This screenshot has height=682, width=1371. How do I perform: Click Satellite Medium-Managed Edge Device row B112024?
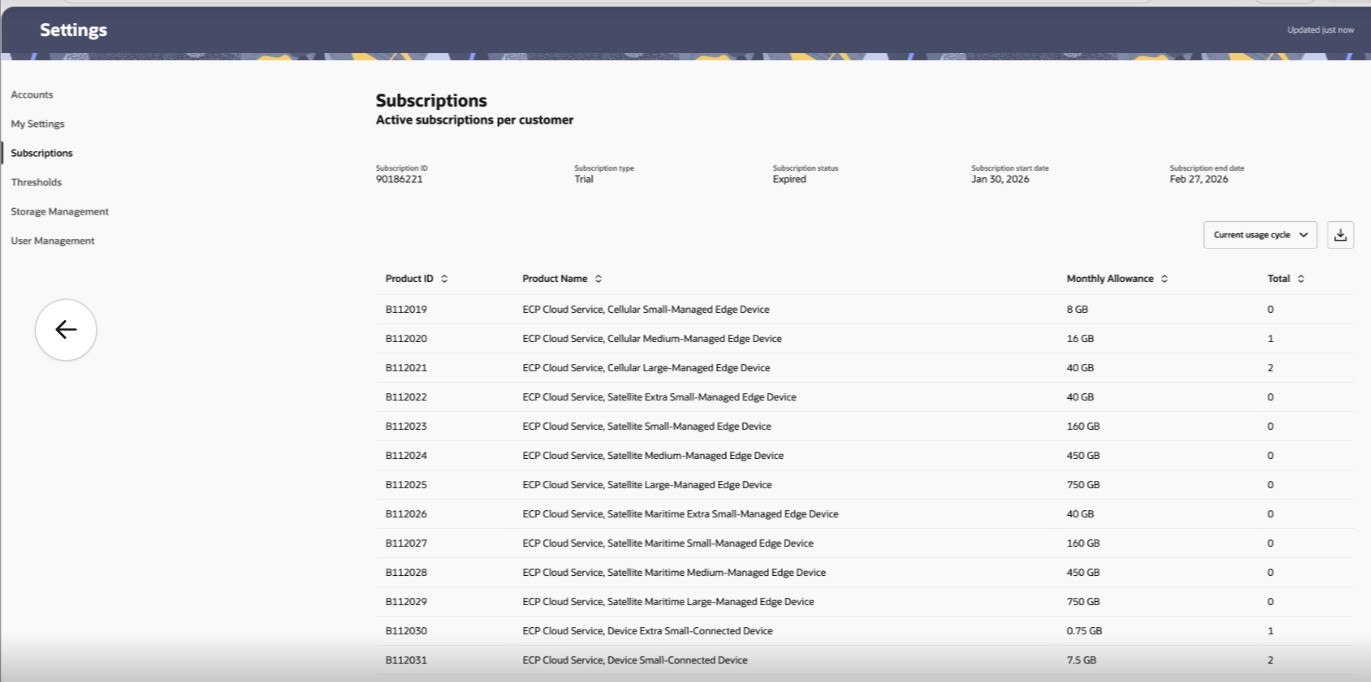point(653,456)
